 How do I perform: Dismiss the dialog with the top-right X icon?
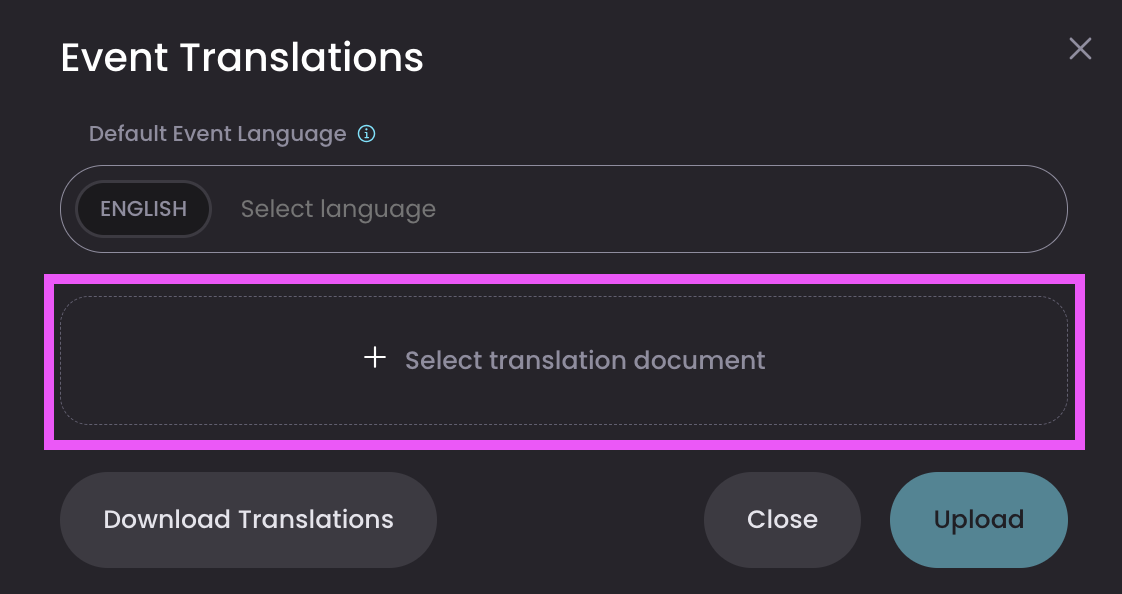point(1080,49)
